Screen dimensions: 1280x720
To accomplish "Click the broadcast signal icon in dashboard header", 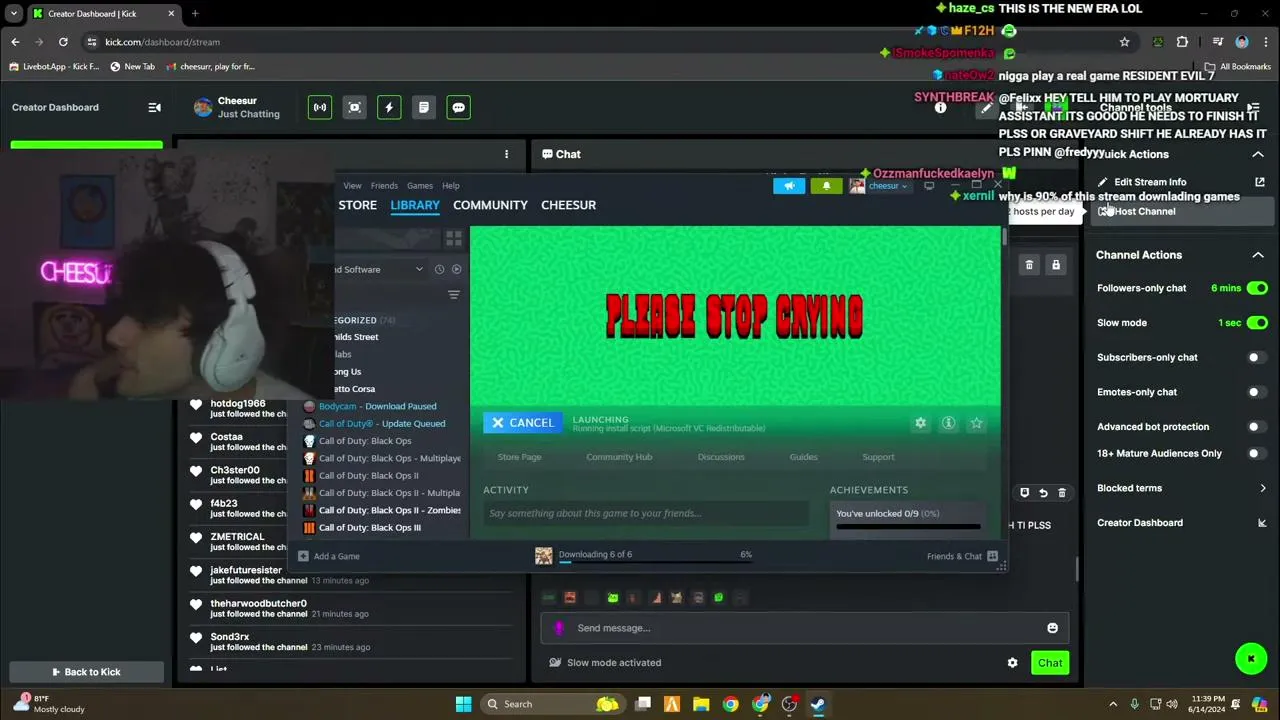I will pyautogui.click(x=320, y=107).
